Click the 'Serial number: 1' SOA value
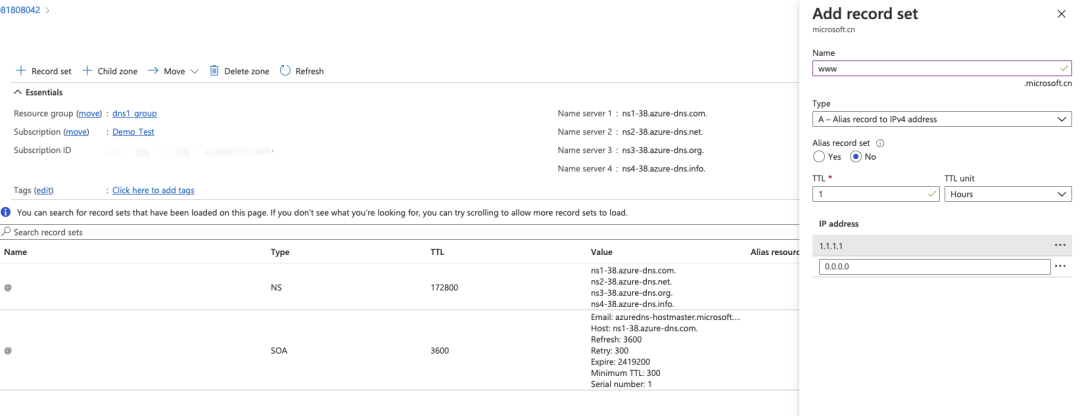The width and height of the screenshot is (1080, 416). [621, 384]
